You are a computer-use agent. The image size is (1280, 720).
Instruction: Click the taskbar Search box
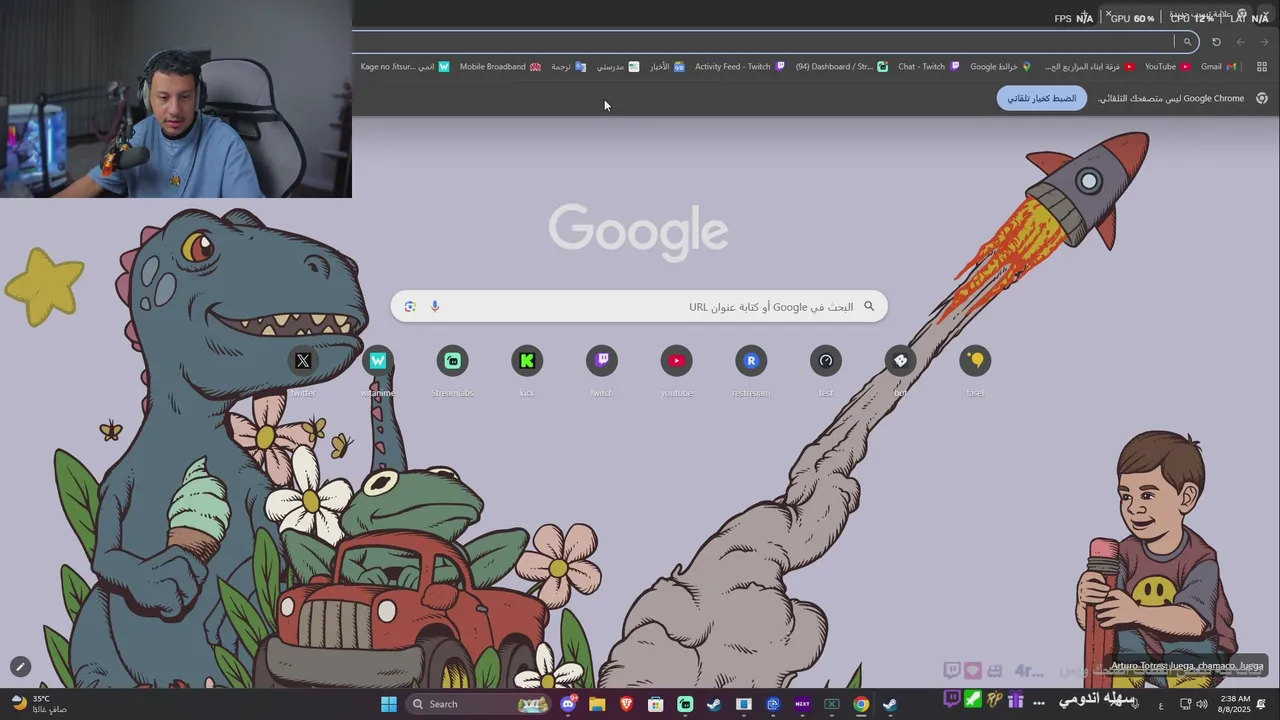tap(480, 704)
